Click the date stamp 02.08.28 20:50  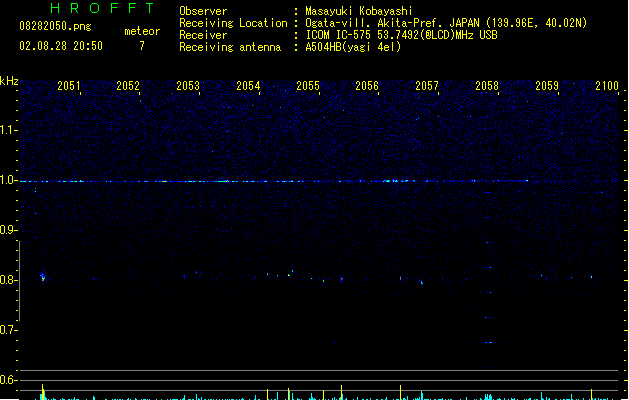61,46
